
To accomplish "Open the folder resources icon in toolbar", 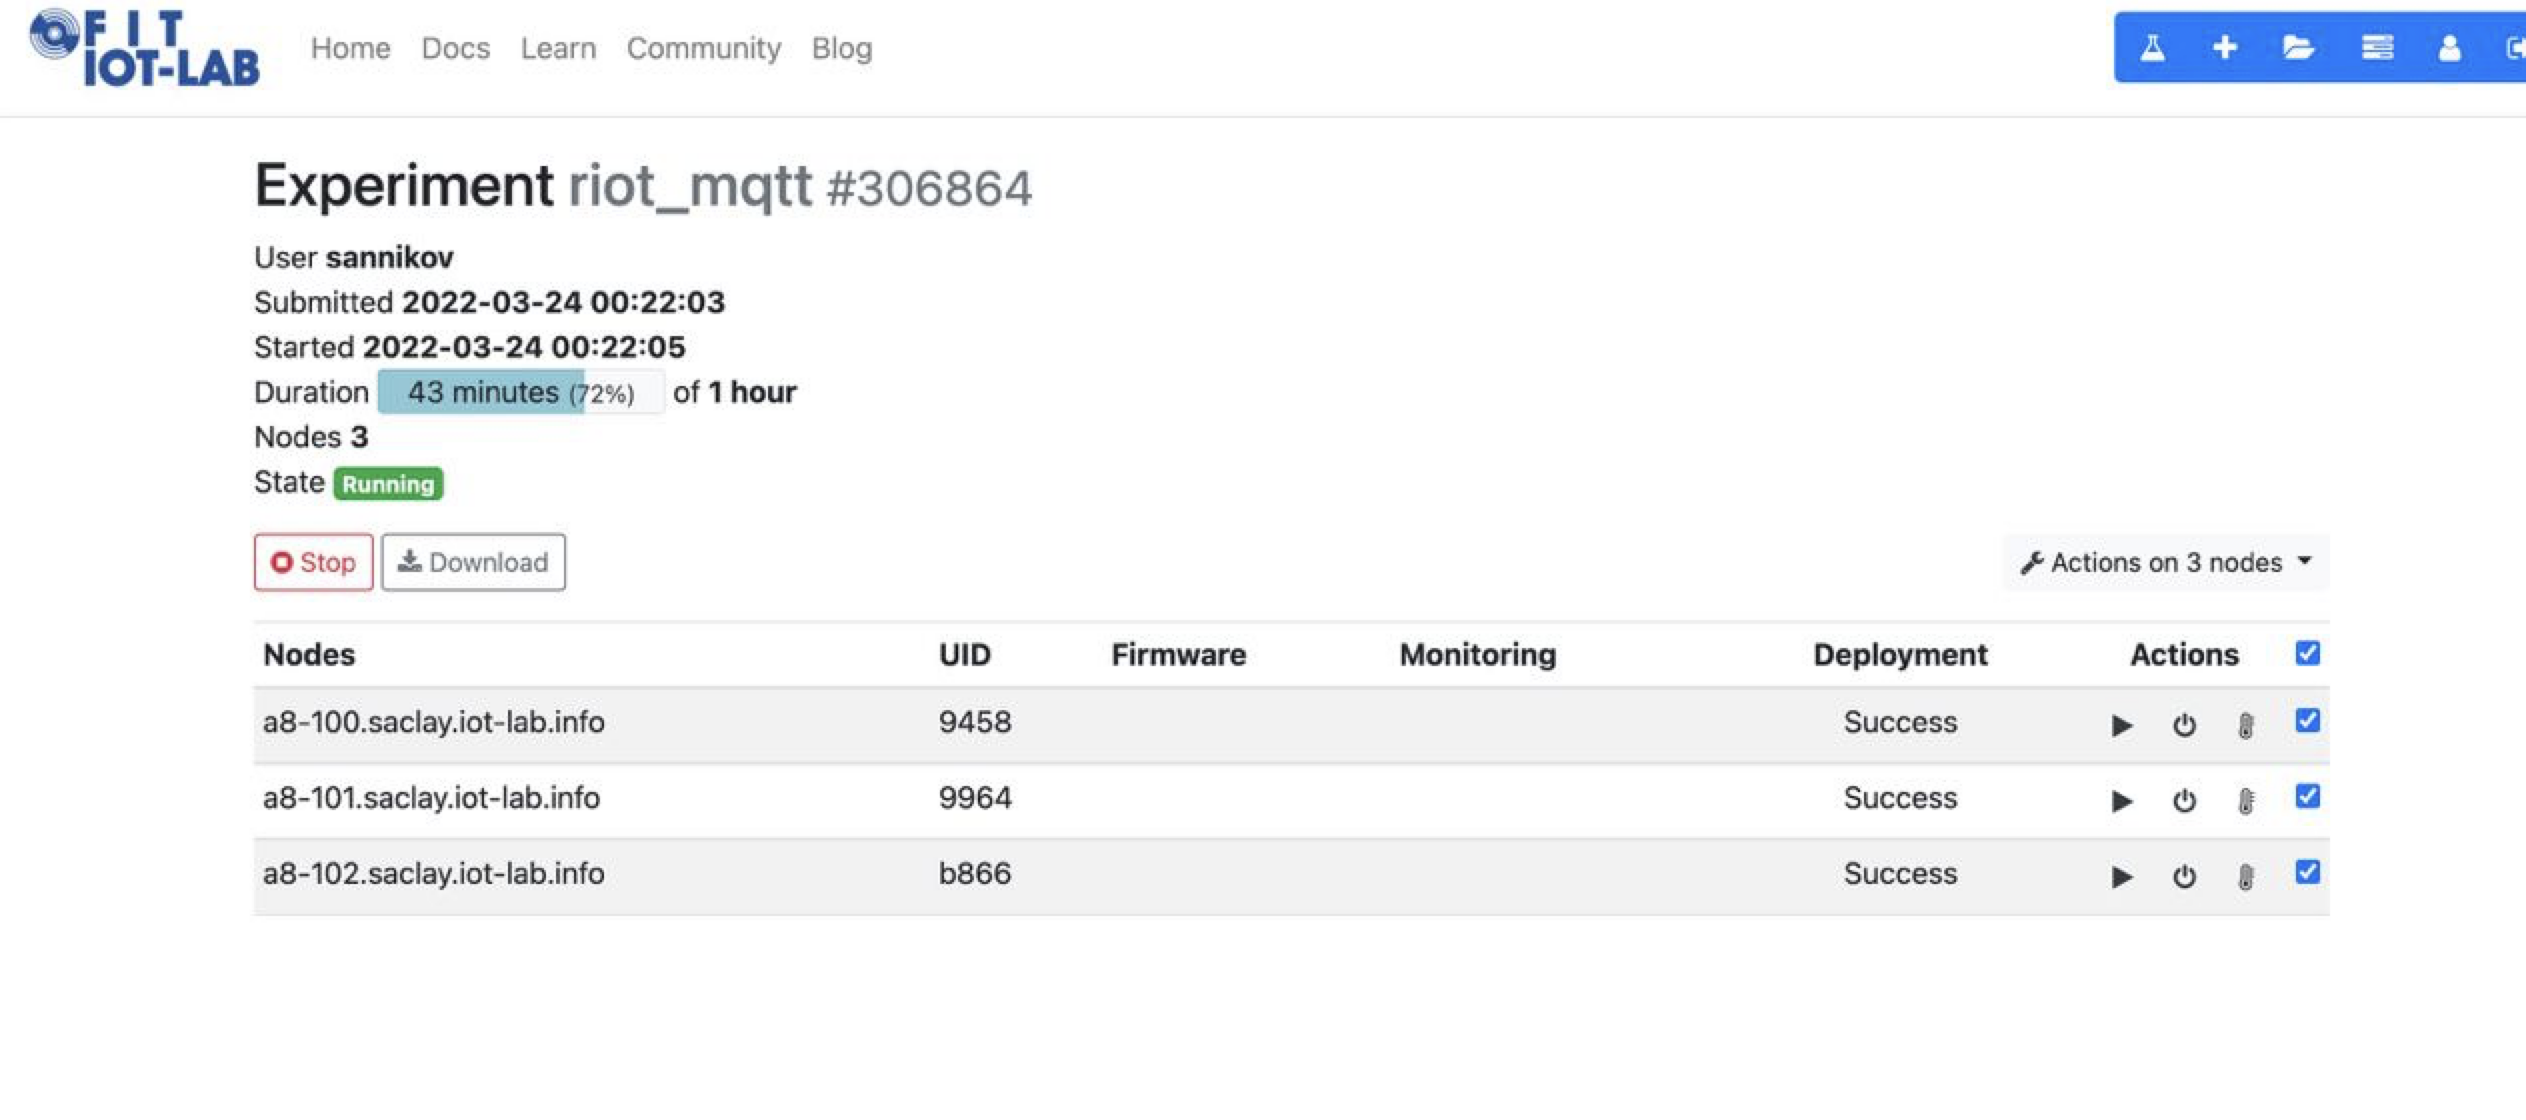I will coord(2298,47).
